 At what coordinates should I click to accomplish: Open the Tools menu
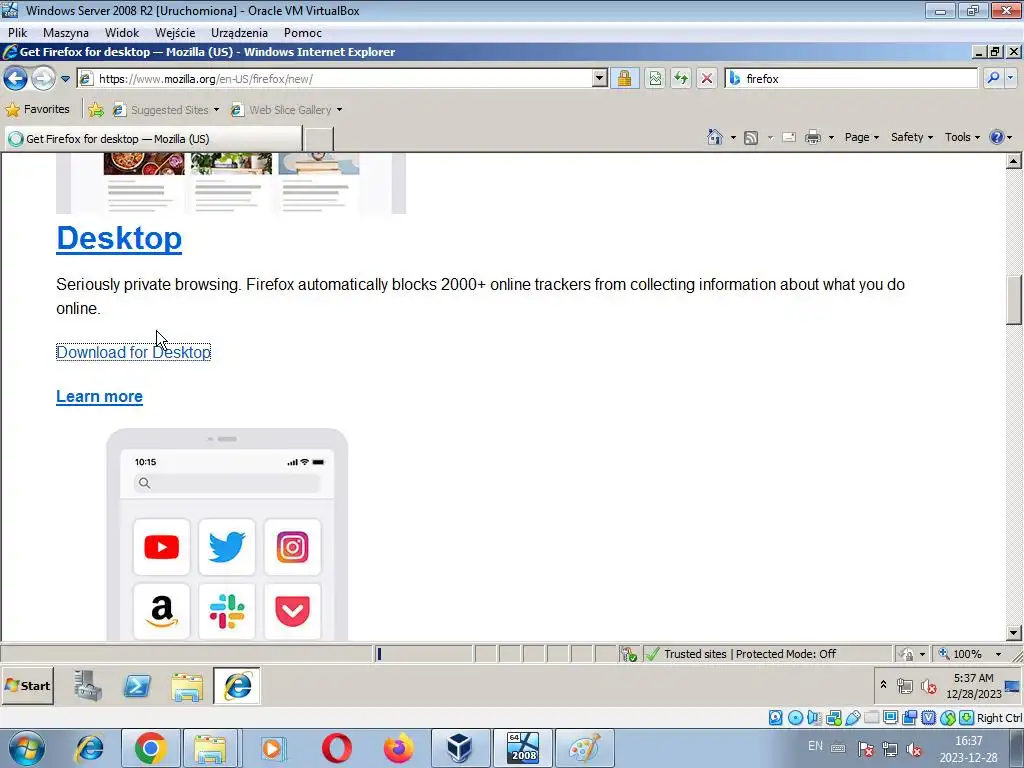click(x=962, y=137)
